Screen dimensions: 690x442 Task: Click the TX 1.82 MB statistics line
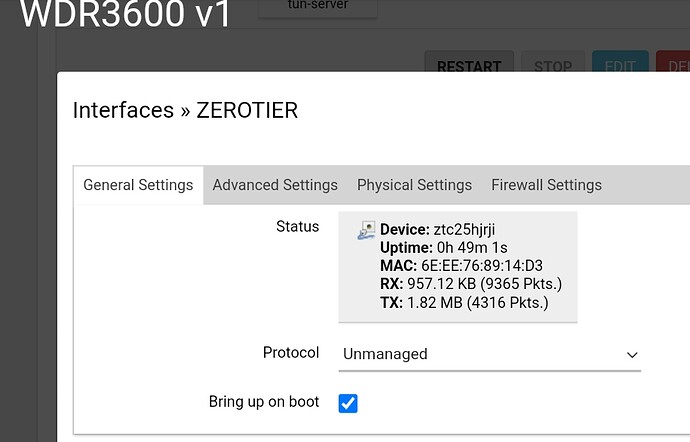464,303
